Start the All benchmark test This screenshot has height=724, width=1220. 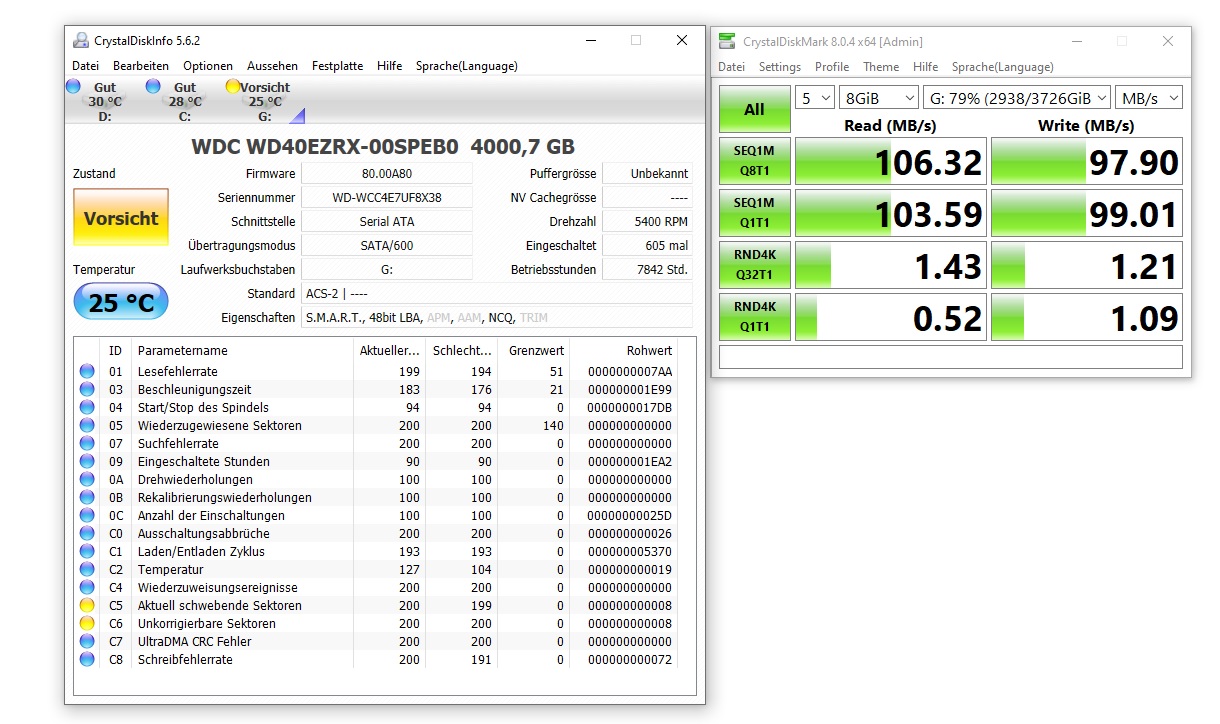point(754,107)
